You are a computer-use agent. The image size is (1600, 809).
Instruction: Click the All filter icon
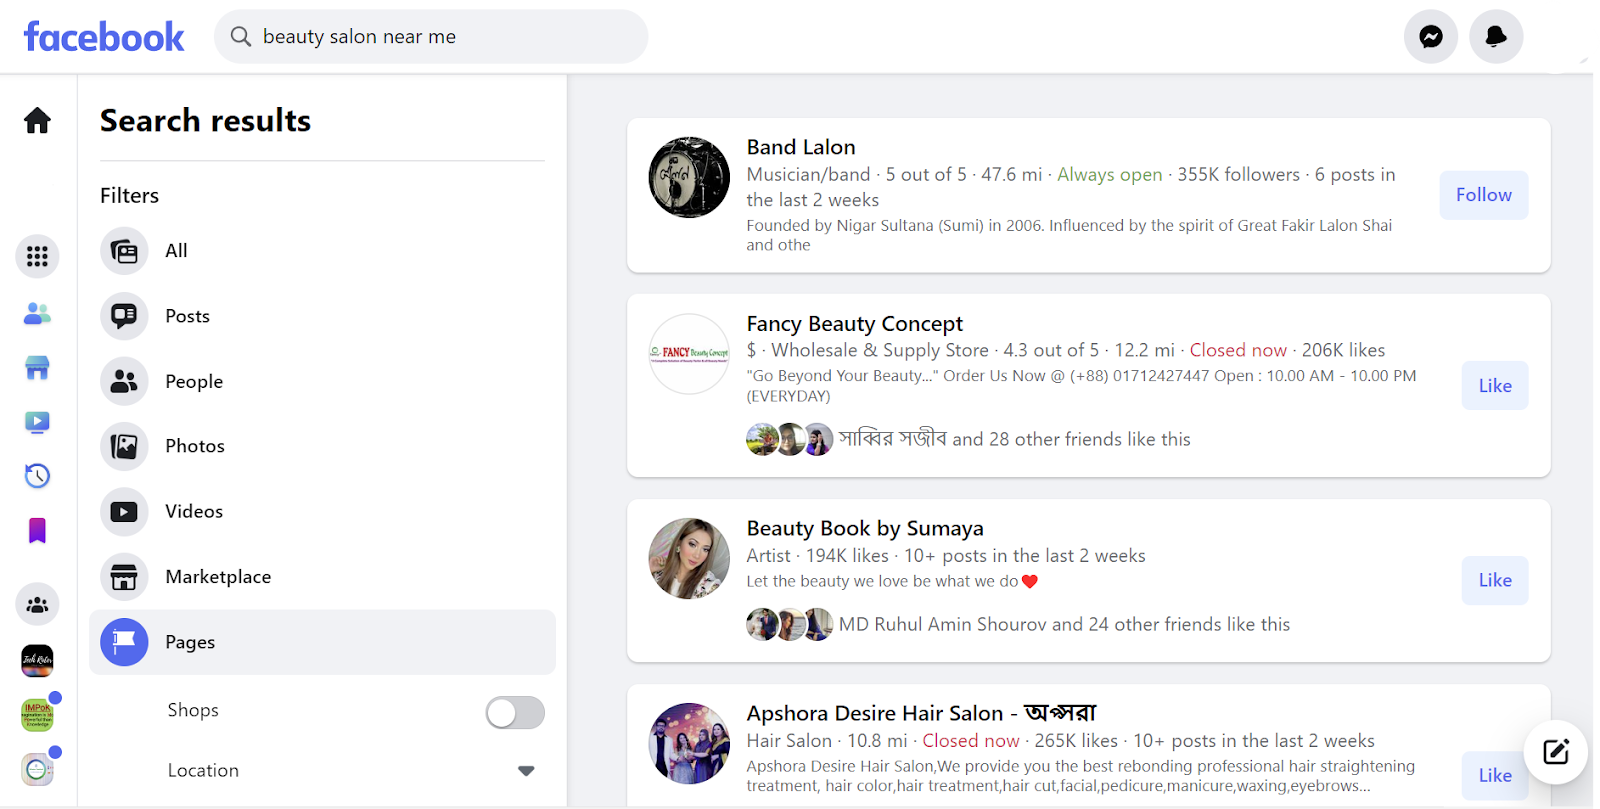click(124, 251)
